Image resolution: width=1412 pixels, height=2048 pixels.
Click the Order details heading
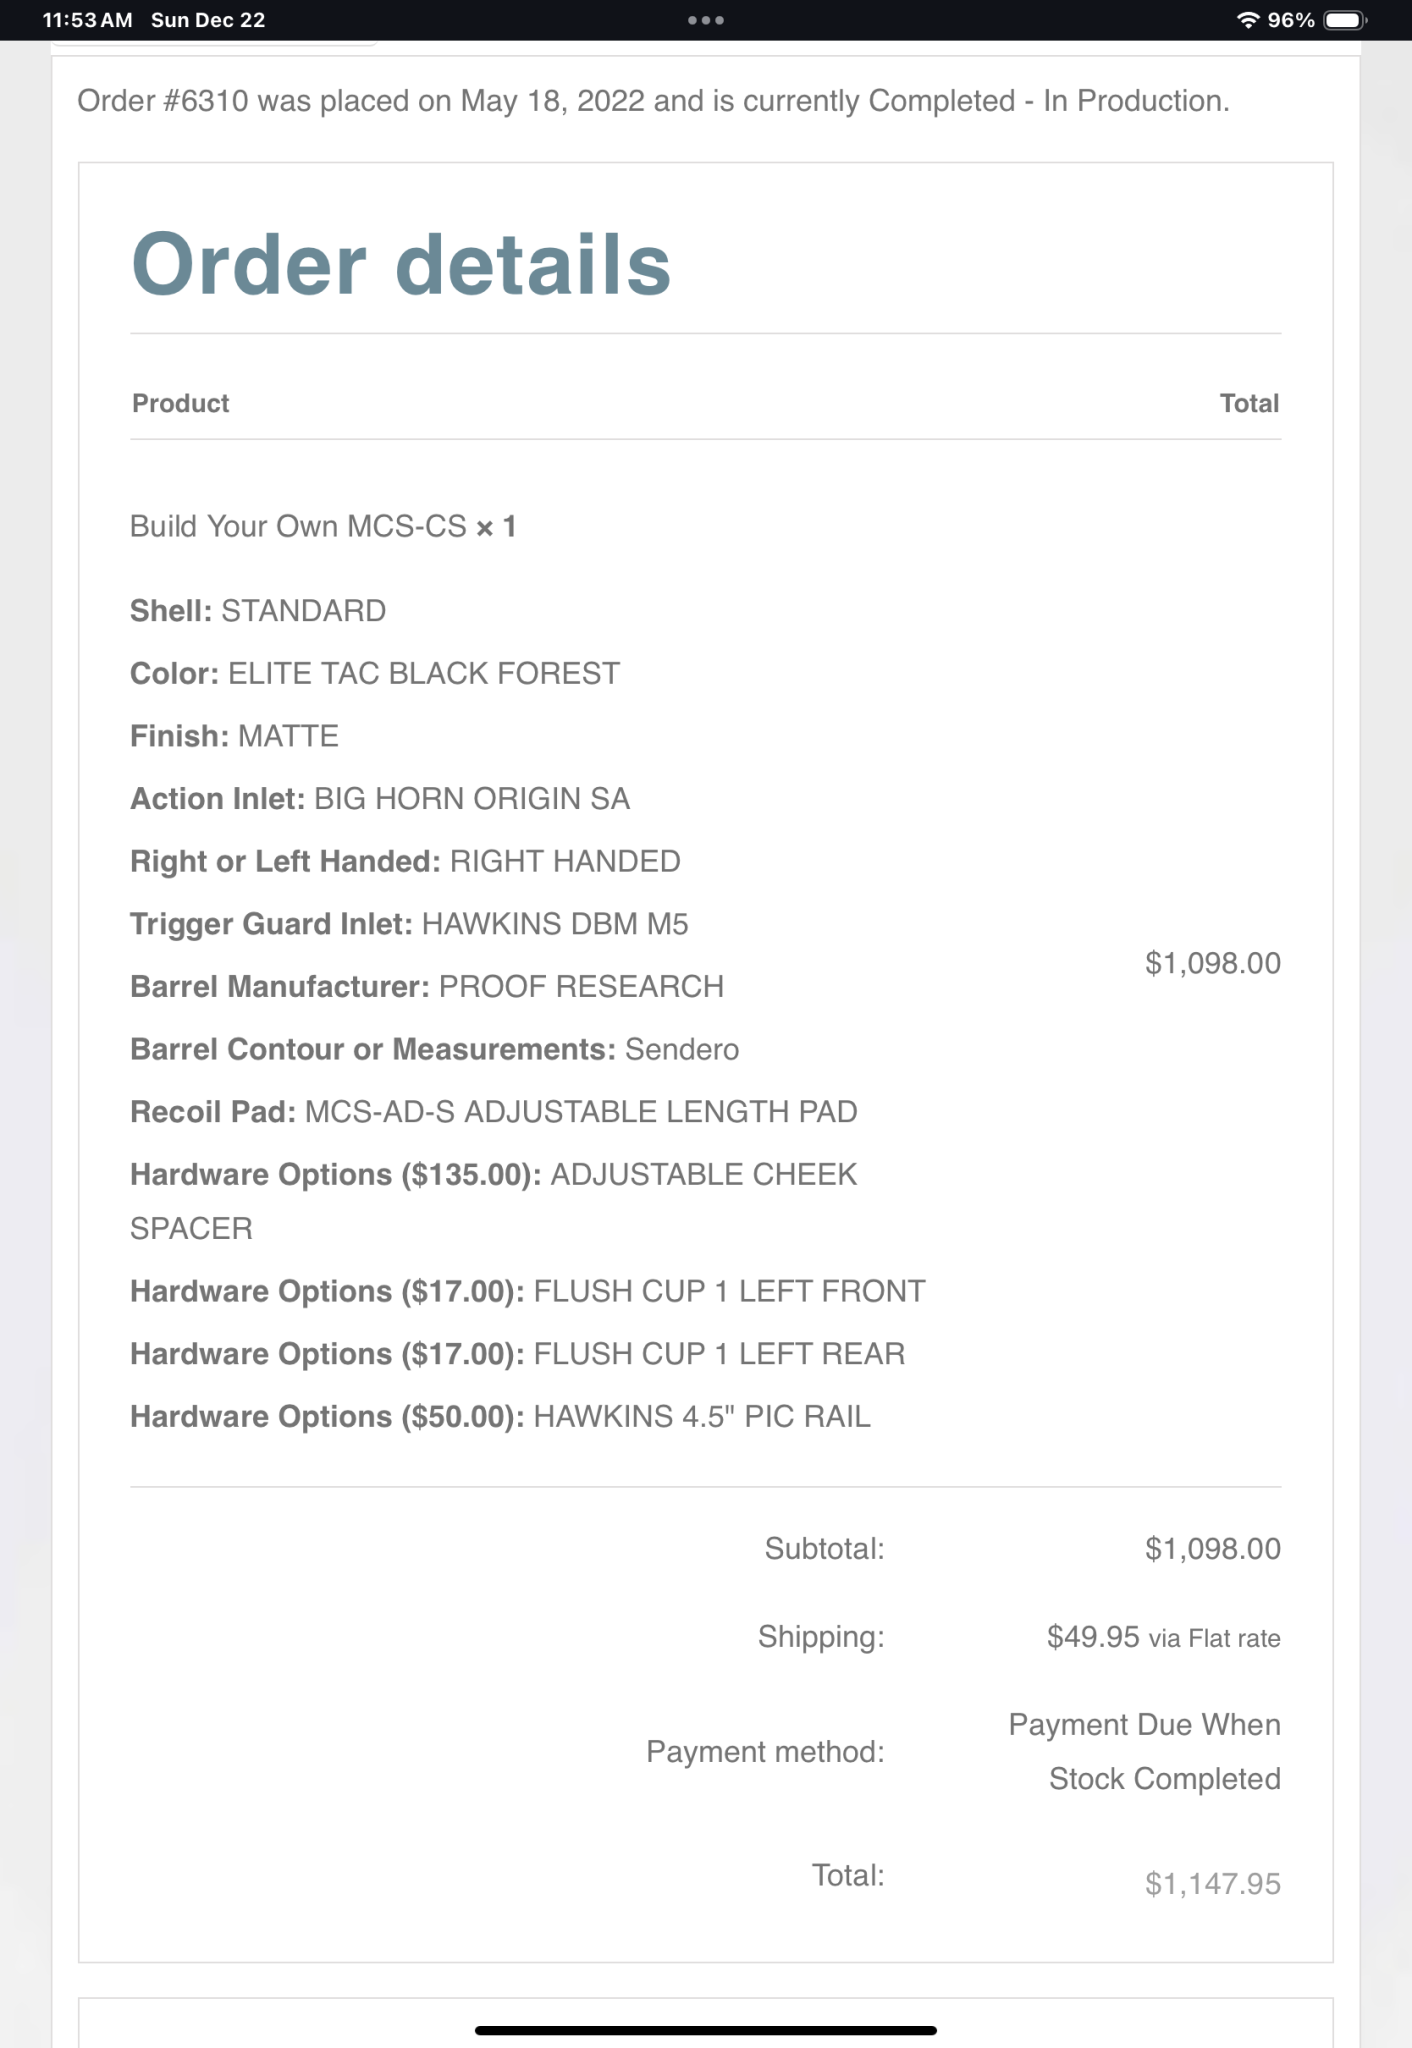[x=401, y=264]
